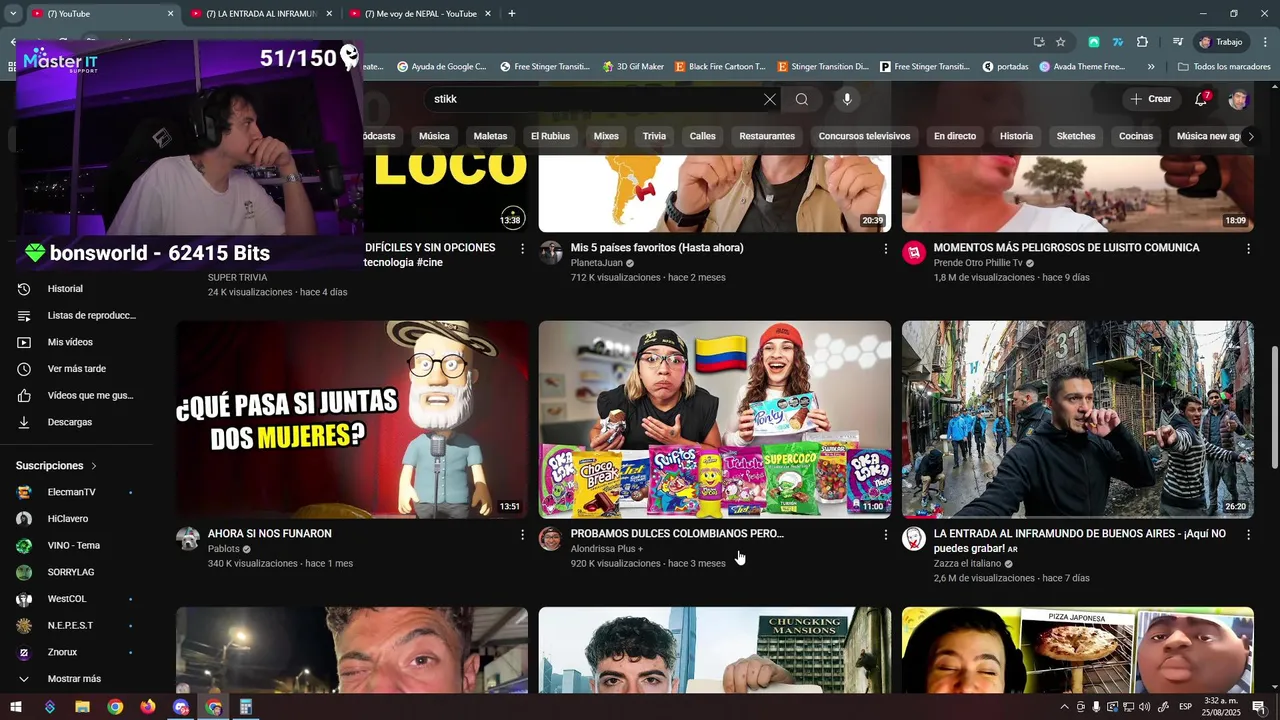1280x720 pixels.
Task: Expand the Suscripciones section chevron
Action: coord(94,466)
